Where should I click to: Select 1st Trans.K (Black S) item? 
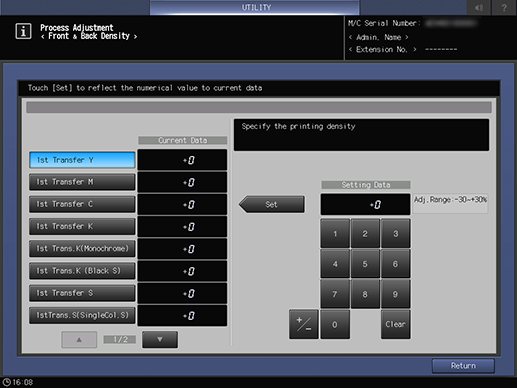coord(82,271)
